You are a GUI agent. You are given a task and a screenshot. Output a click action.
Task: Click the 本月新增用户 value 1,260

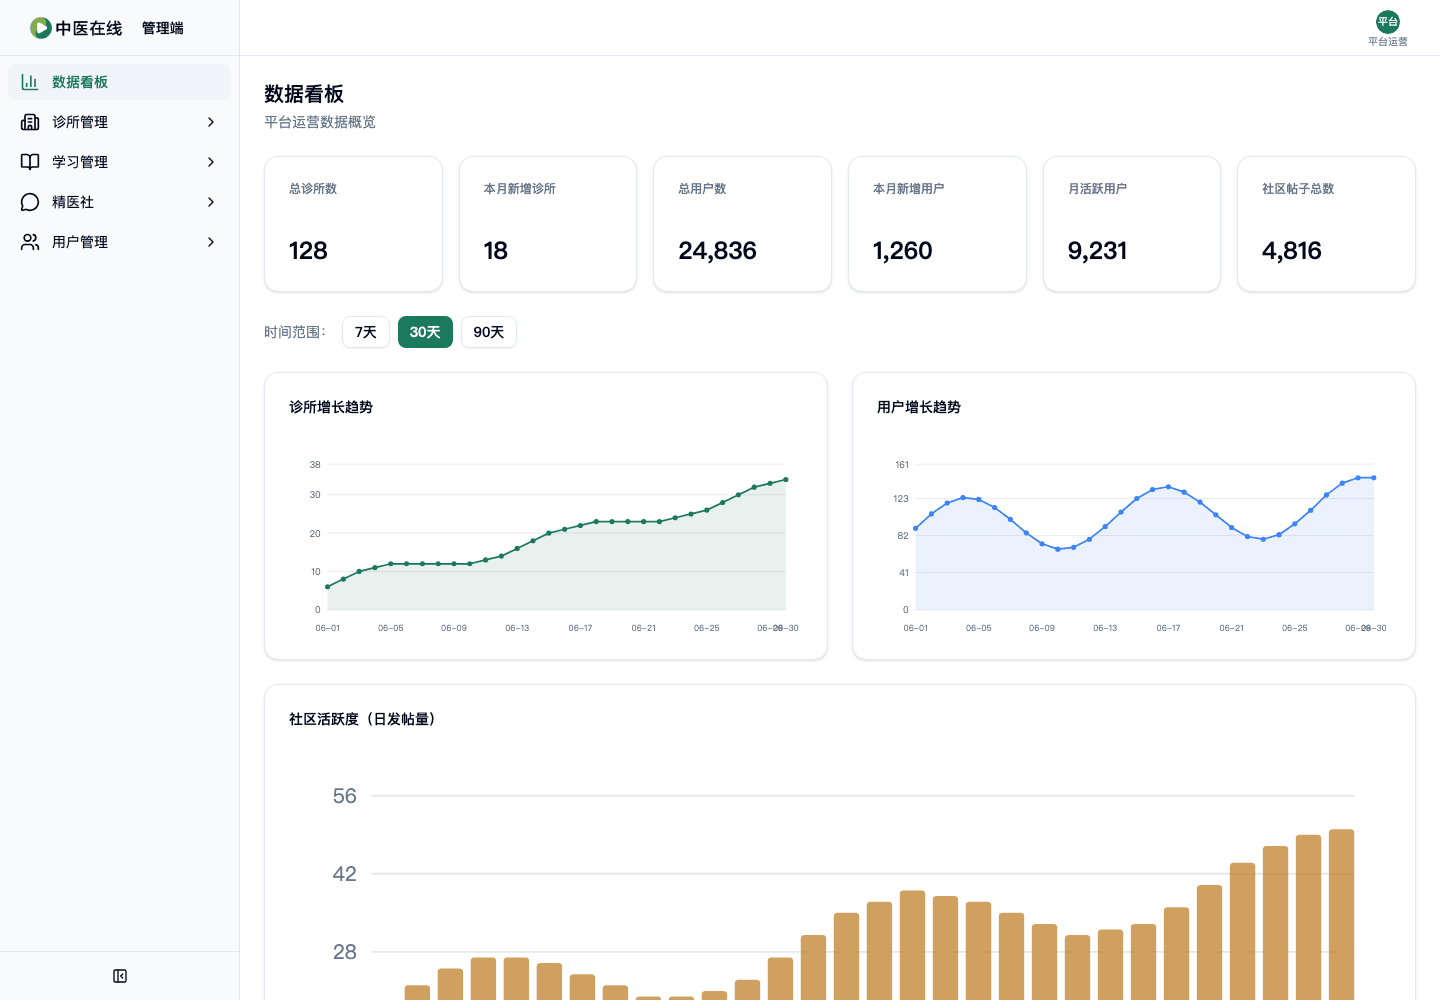[903, 251]
